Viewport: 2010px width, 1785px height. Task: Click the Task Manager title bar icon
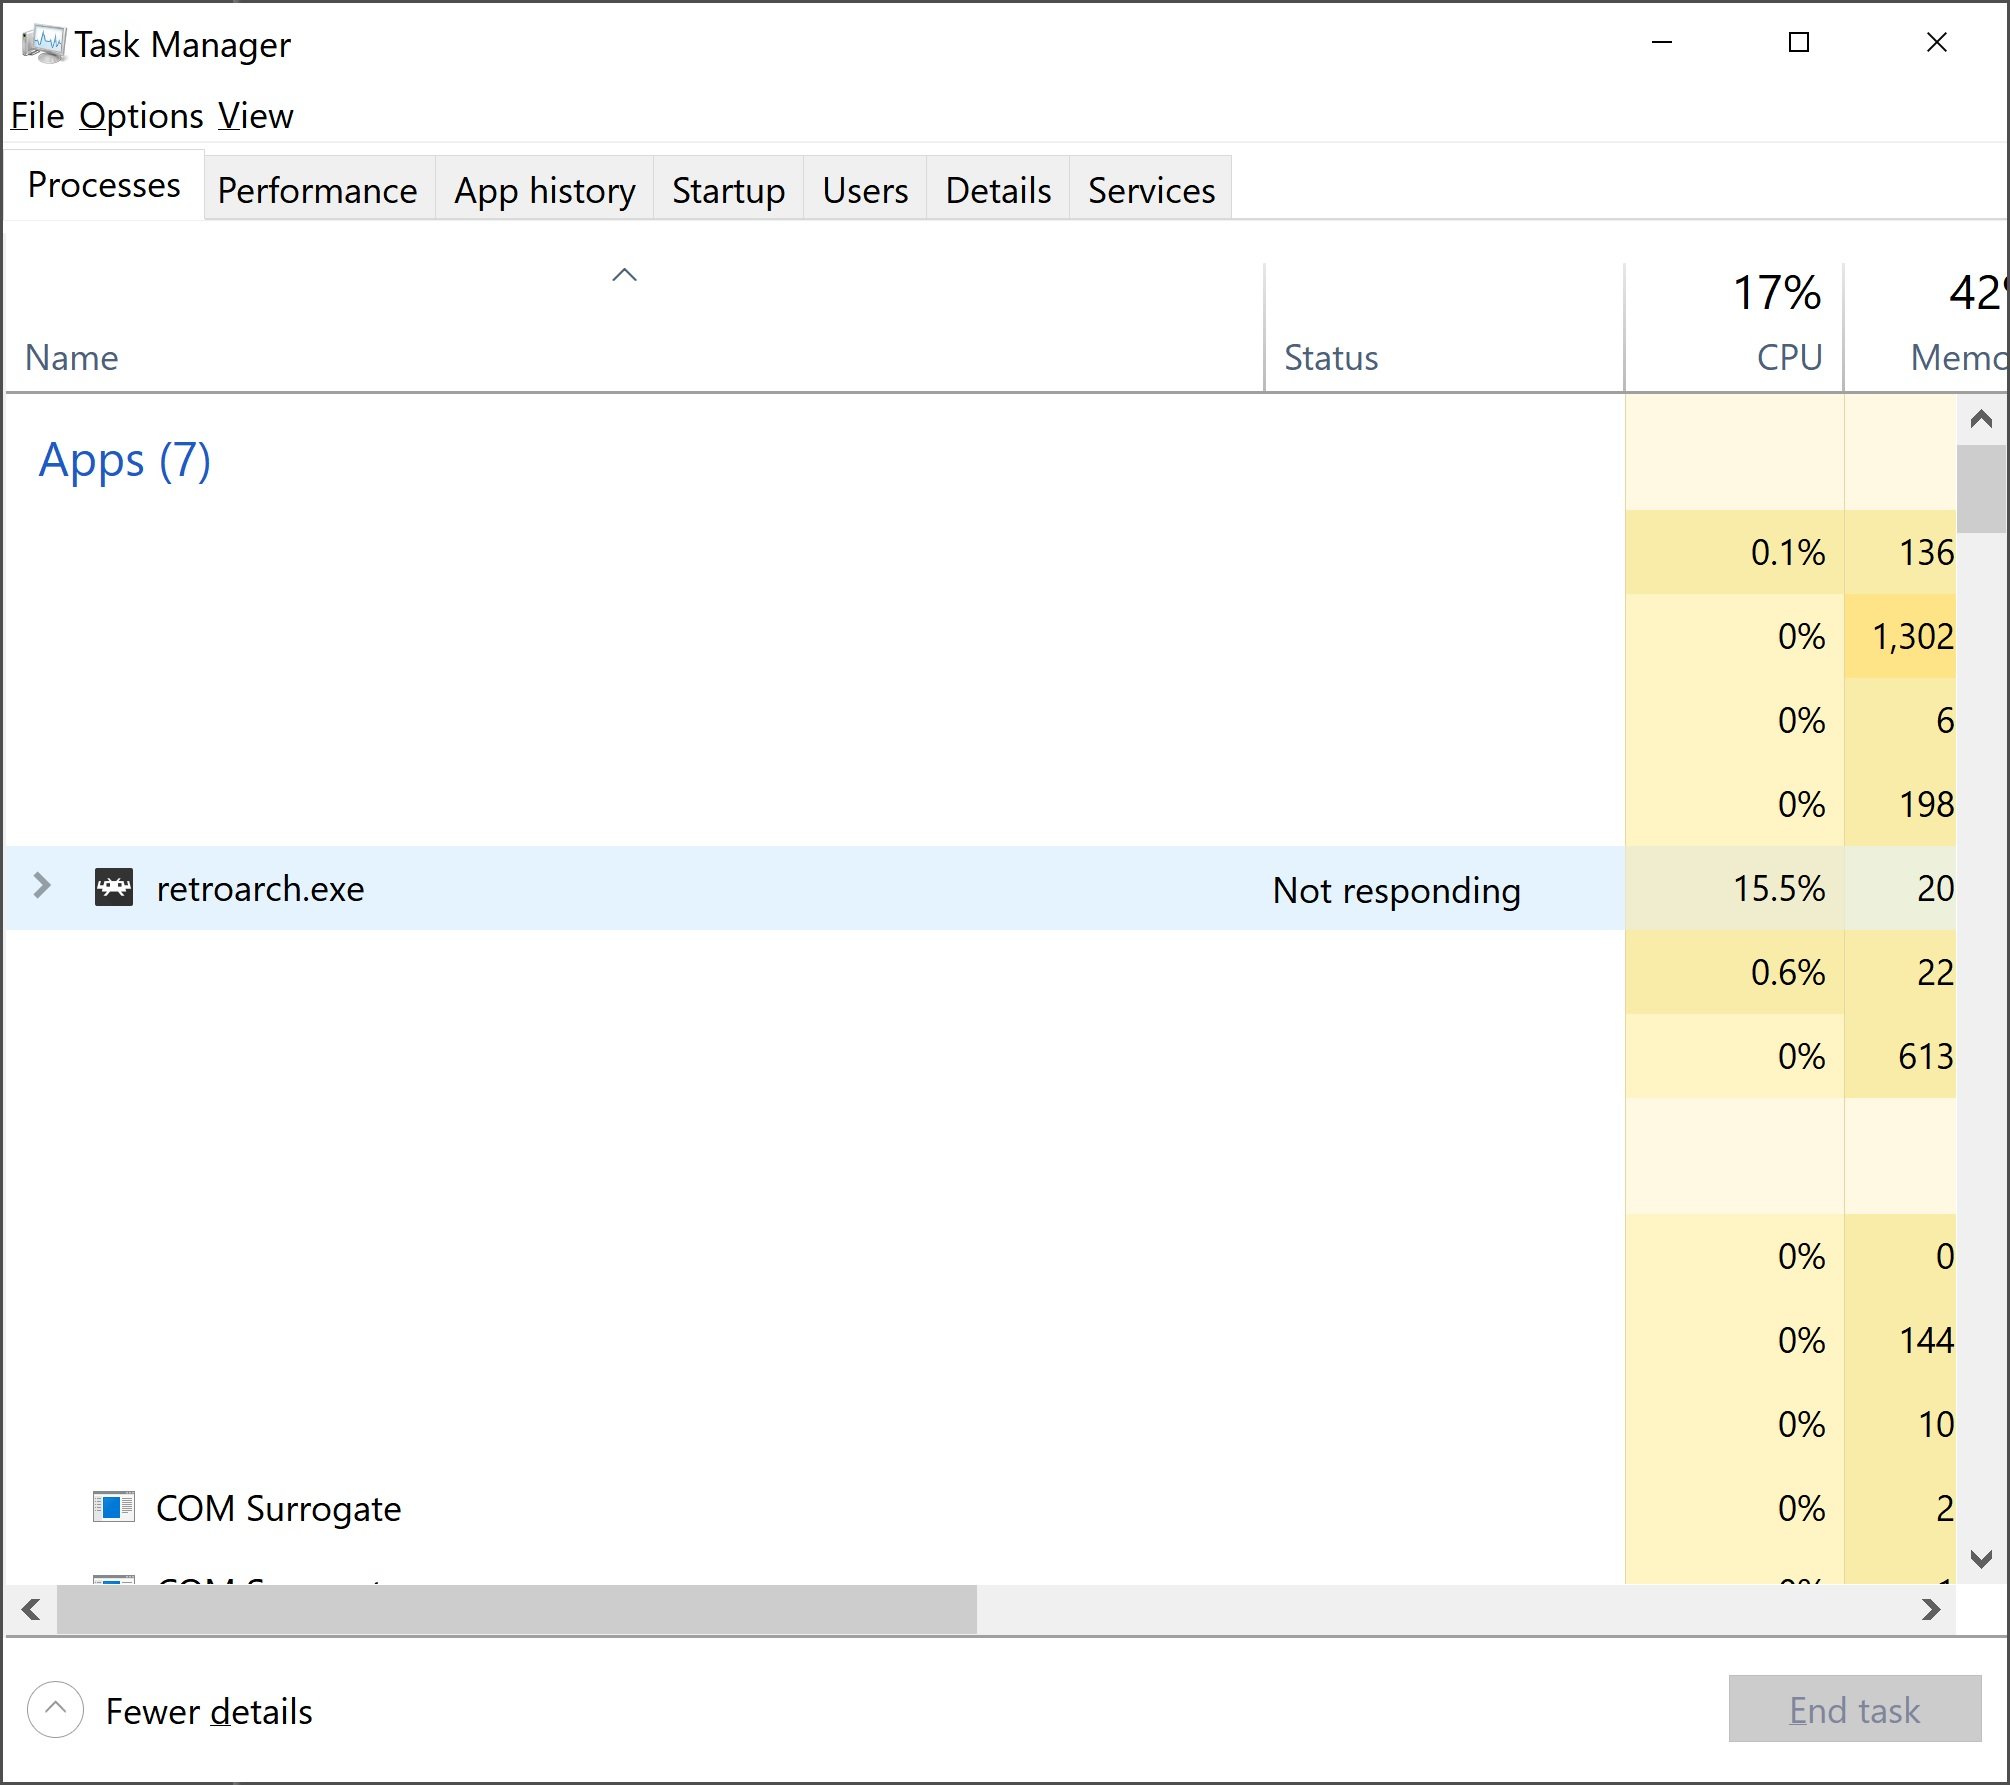tap(43, 44)
